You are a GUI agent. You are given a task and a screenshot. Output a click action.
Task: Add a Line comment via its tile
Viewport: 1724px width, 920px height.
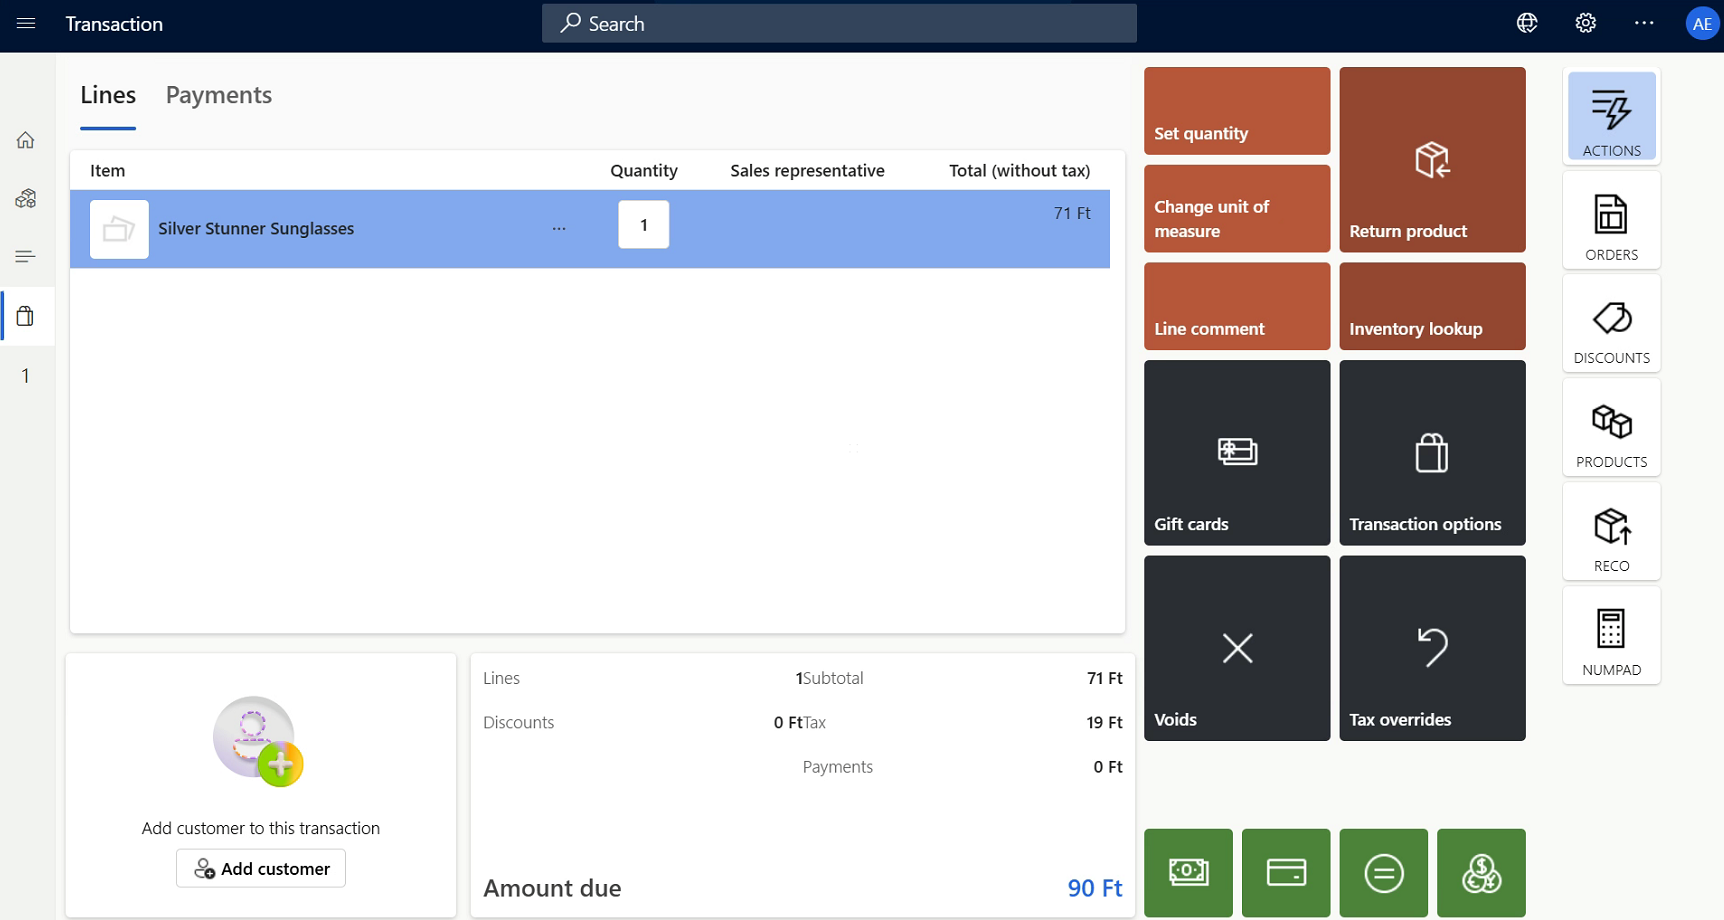pos(1237,306)
